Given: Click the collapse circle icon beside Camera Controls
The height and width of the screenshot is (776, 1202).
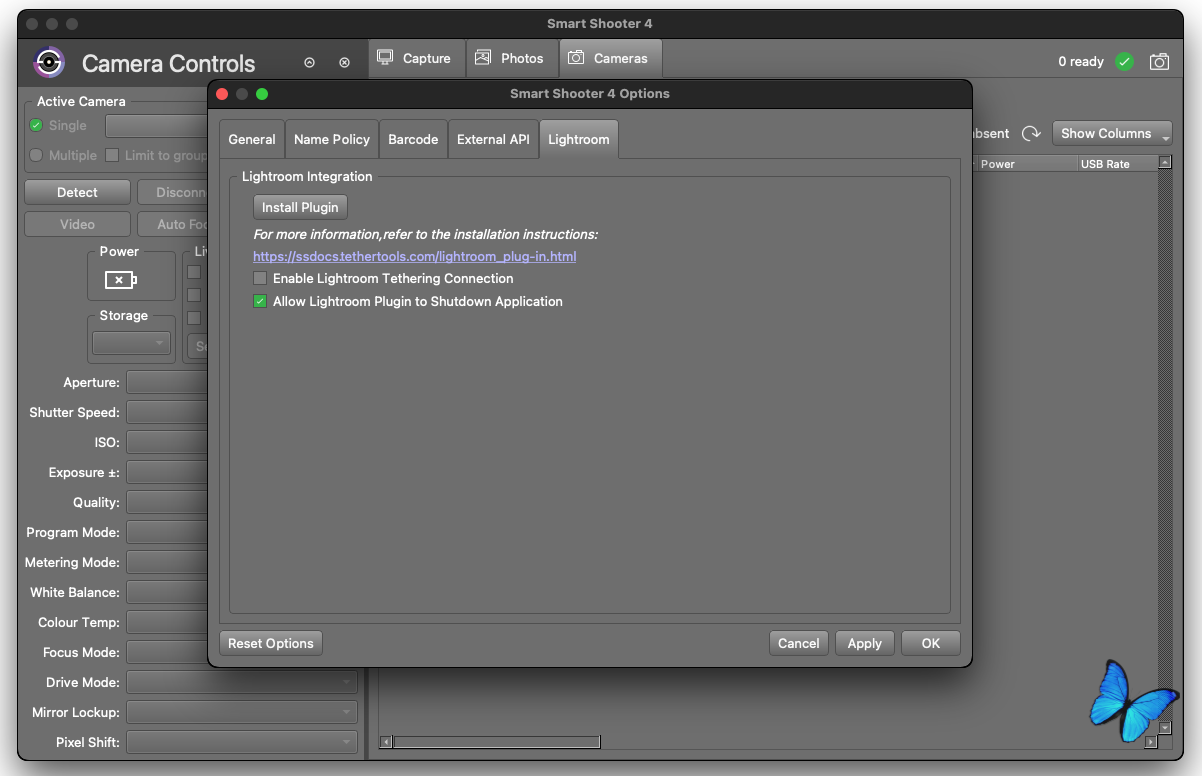Looking at the screenshot, I should [309, 63].
